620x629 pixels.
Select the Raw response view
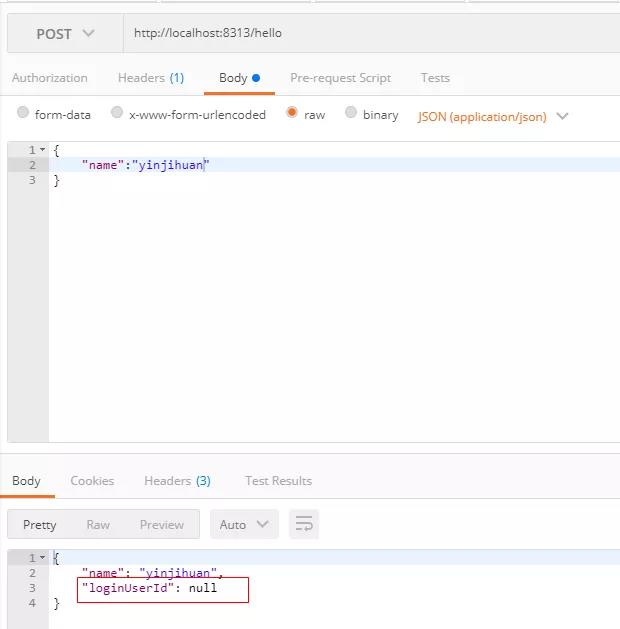[98, 525]
